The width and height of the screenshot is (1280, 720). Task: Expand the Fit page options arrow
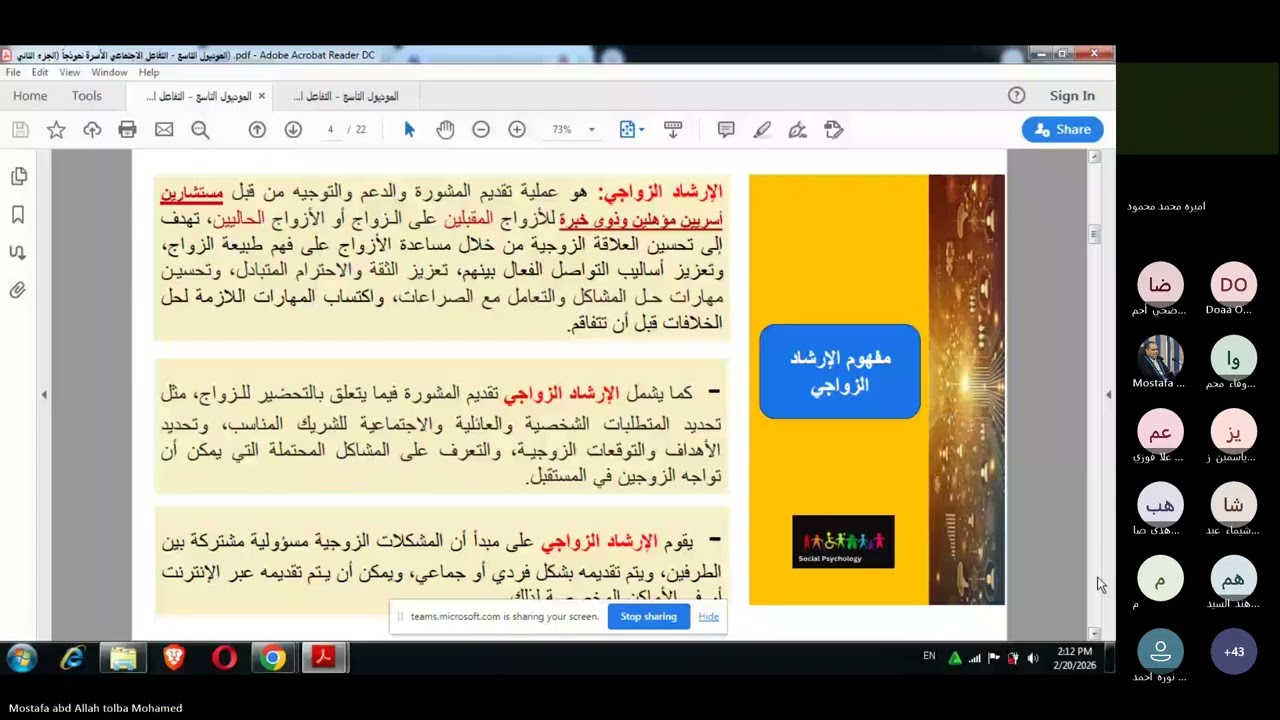(x=641, y=130)
